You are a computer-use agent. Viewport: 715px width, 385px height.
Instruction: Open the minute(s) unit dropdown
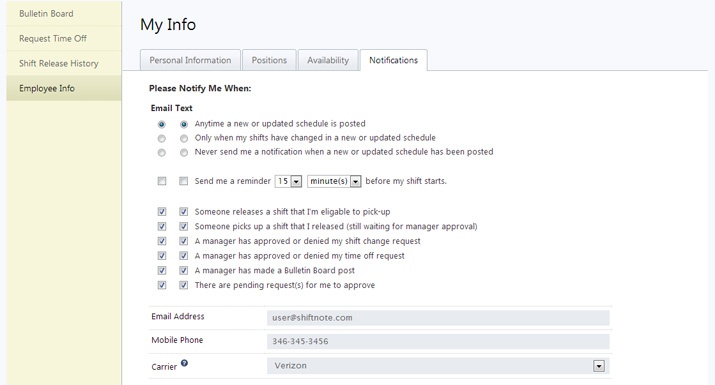[356, 182]
